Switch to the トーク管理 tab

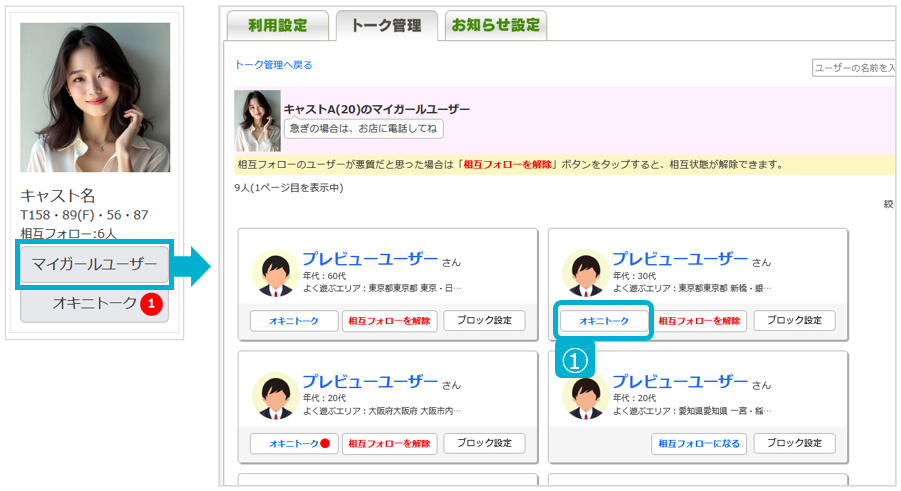(x=386, y=26)
